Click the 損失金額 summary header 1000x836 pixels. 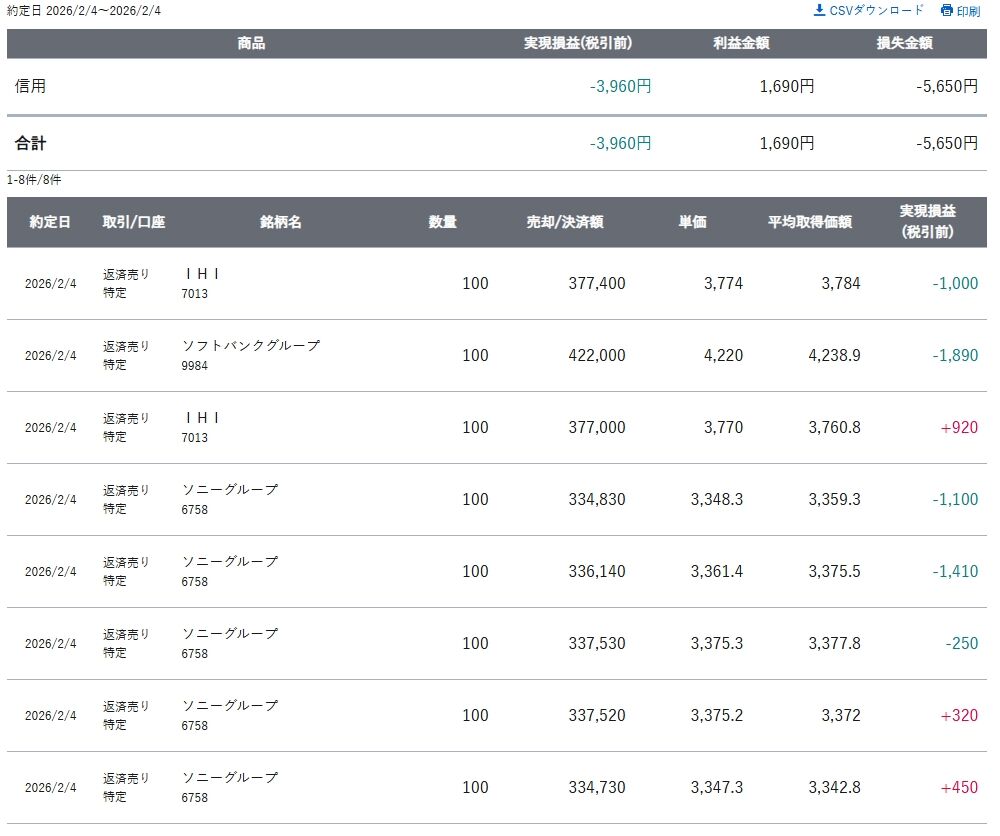[x=904, y=44]
